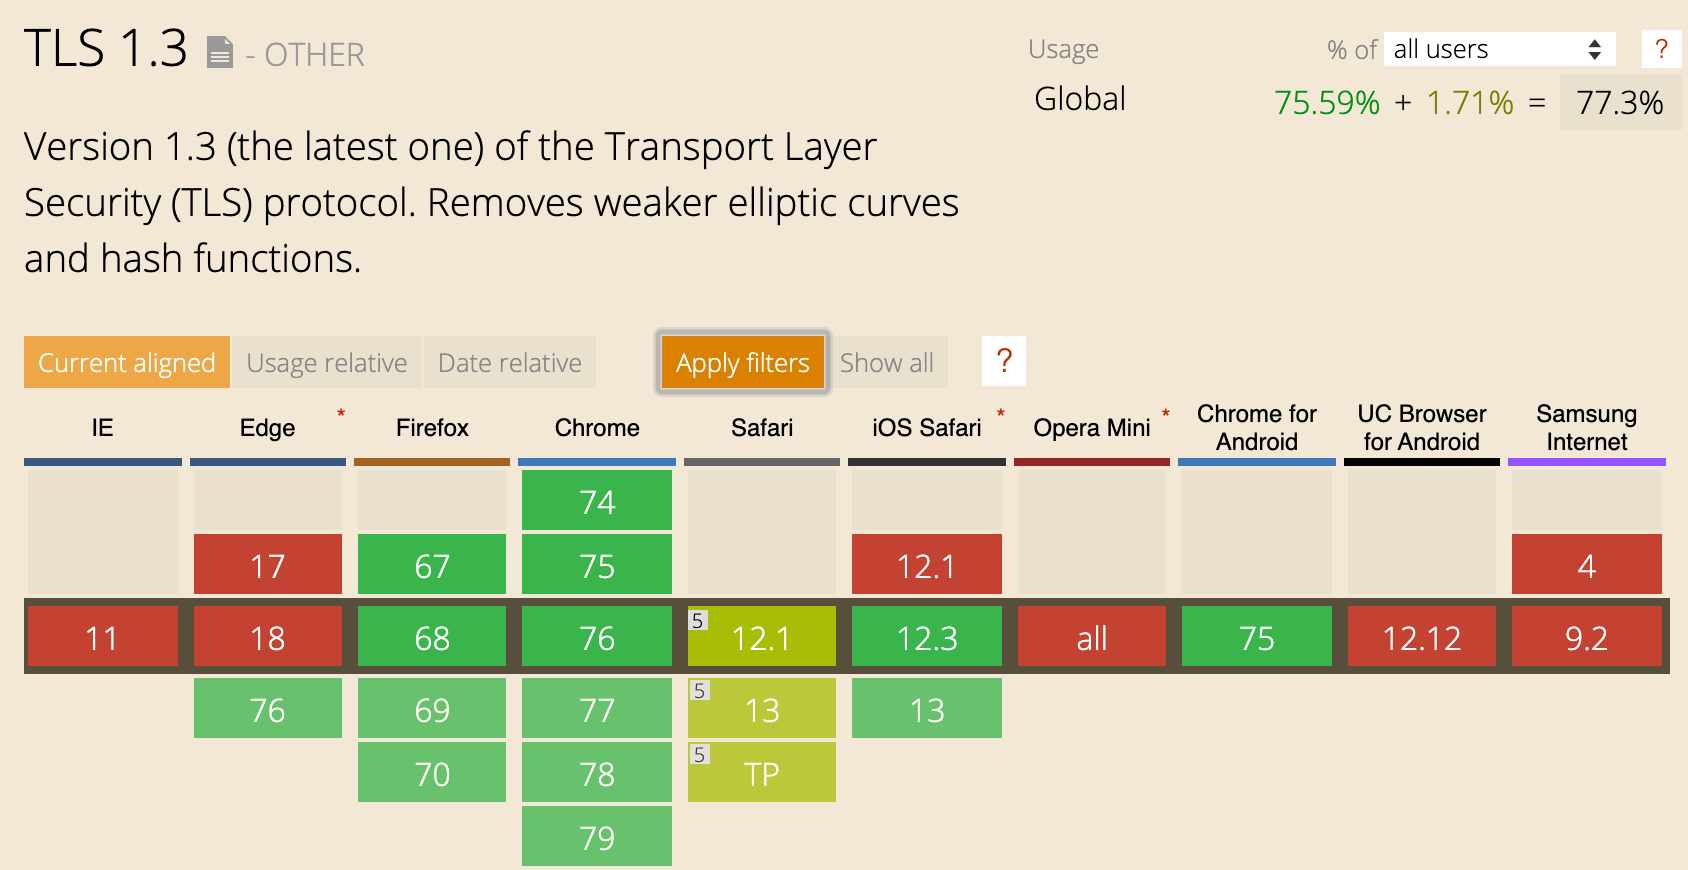The height and width of the screenshot is (870, 1688).
Task: Click the asterisk next to iOS Safari header
Action: coord(999,411)
